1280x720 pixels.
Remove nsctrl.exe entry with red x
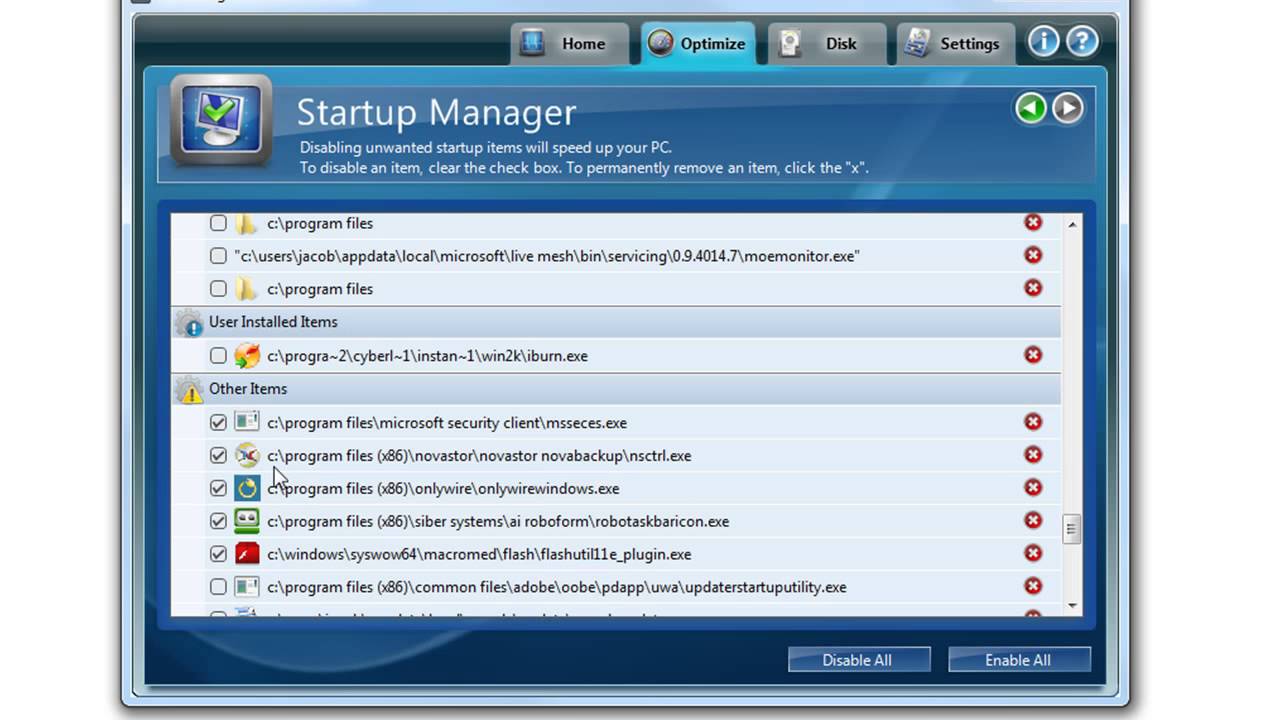click(1033, 455)
